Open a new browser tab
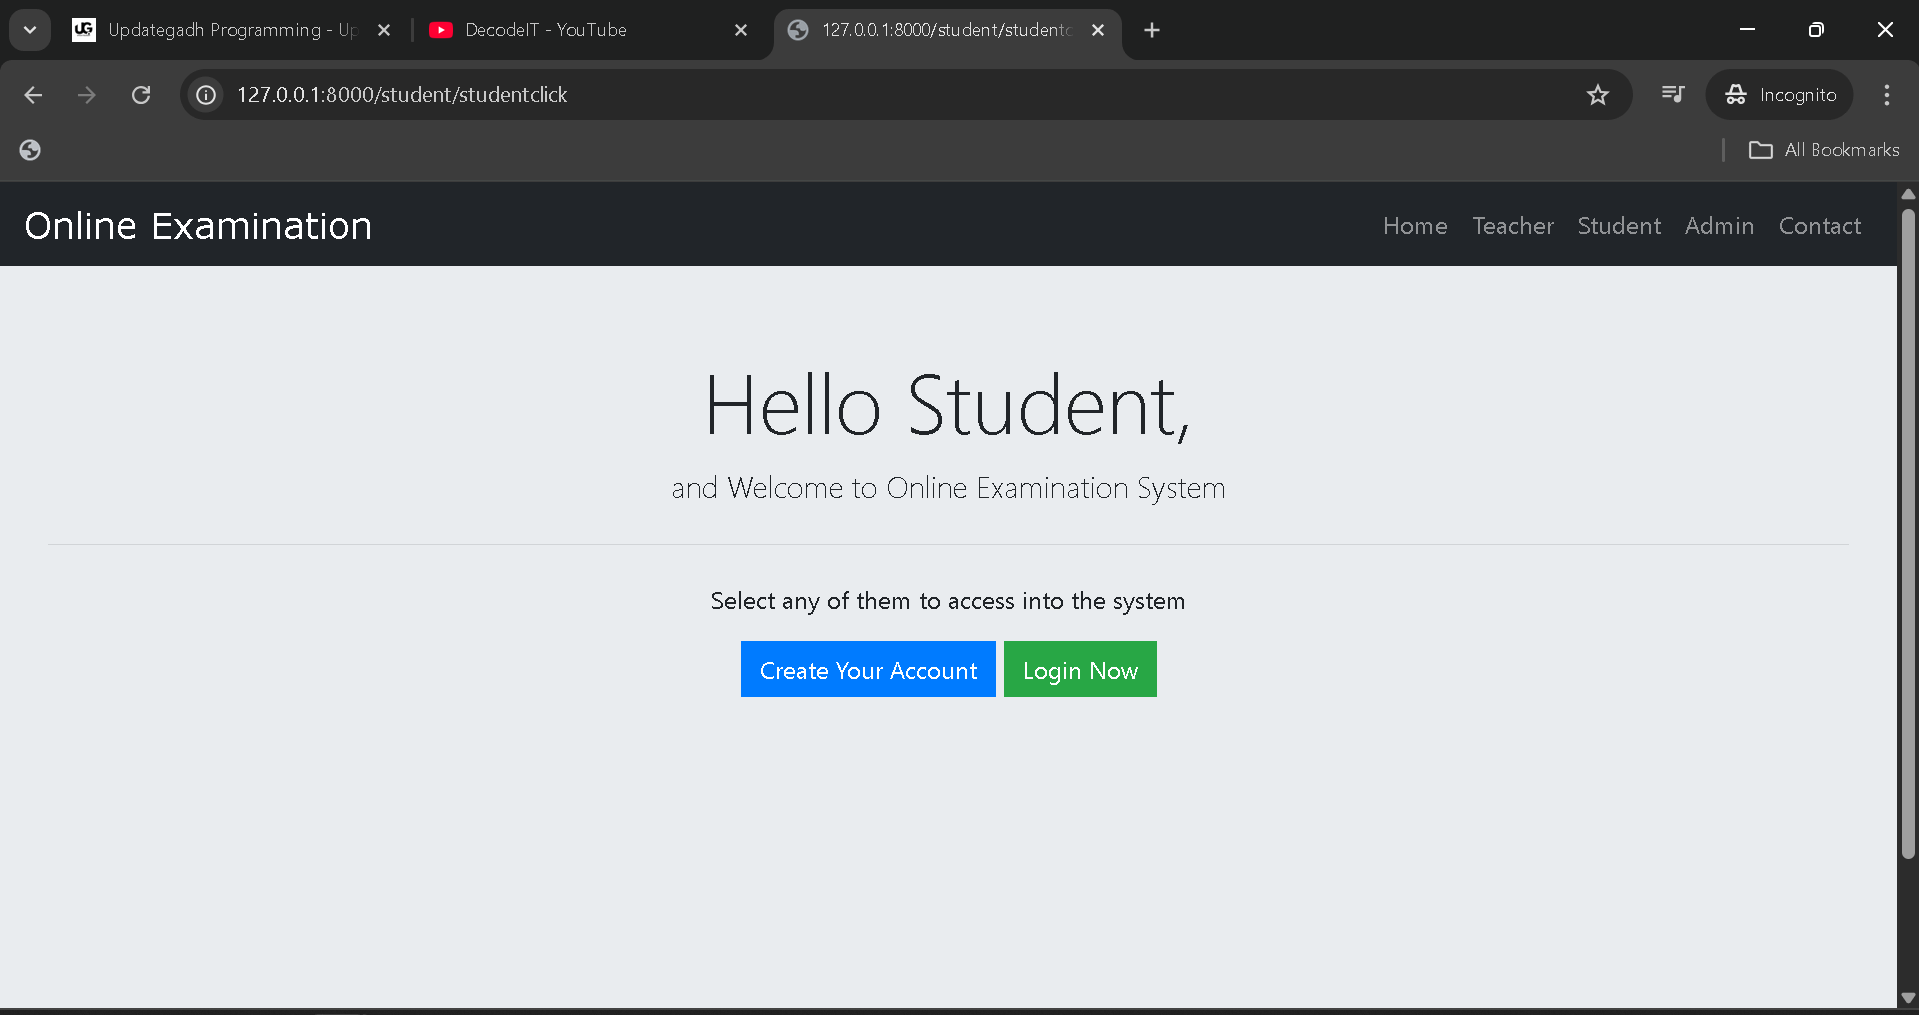 tap(1151, 30)
